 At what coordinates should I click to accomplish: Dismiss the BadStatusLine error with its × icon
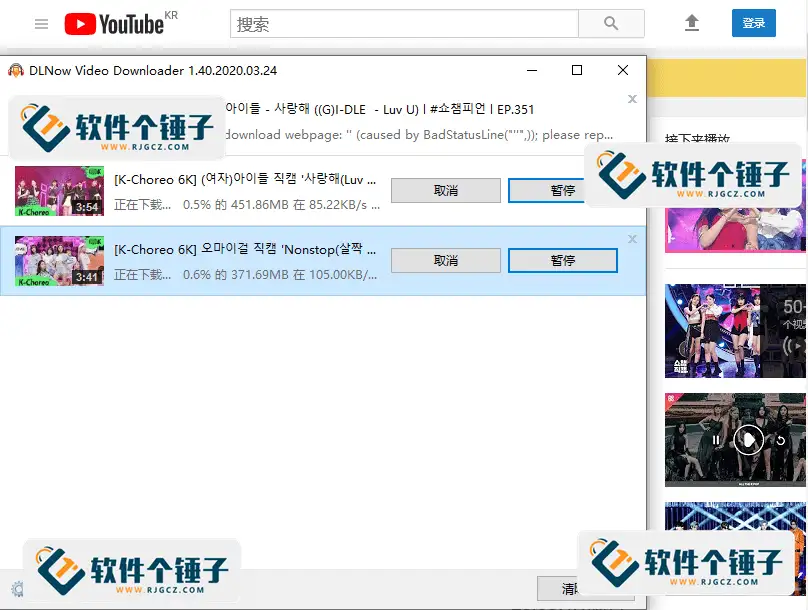pyautogui.click(x=631, y=99)
